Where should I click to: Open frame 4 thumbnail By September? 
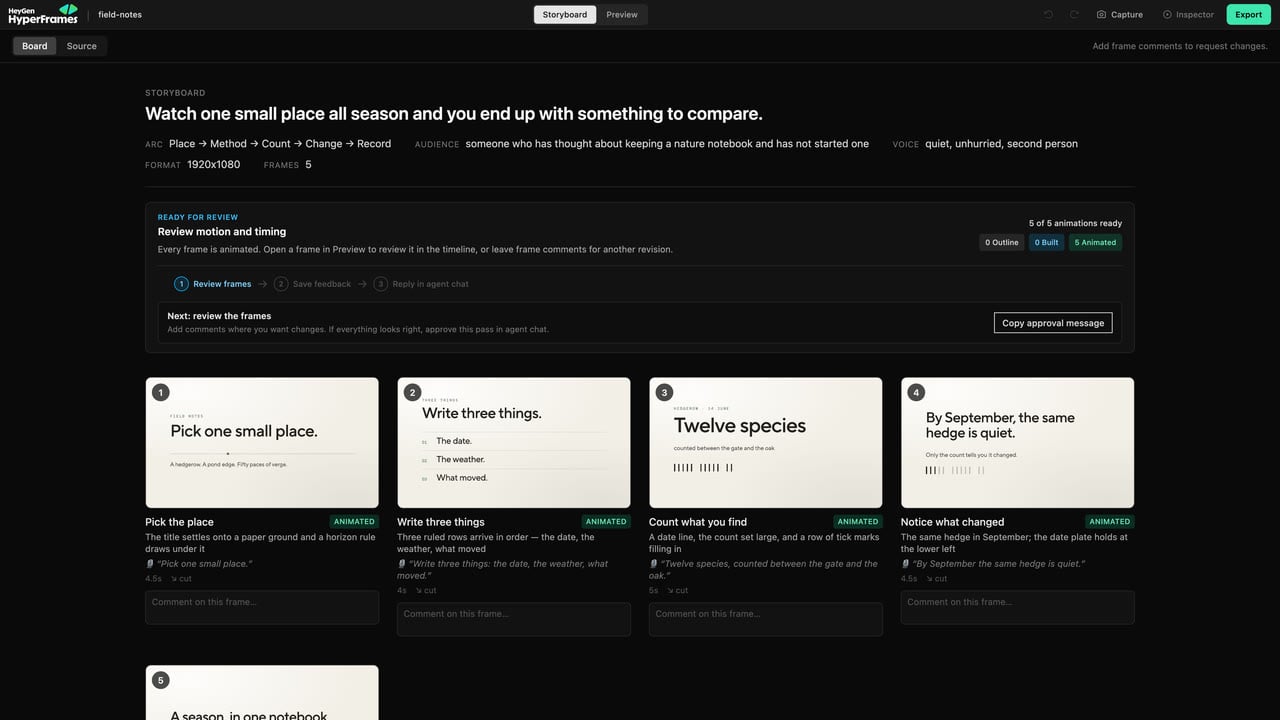pyautogui.click(x=1018, y=442)
